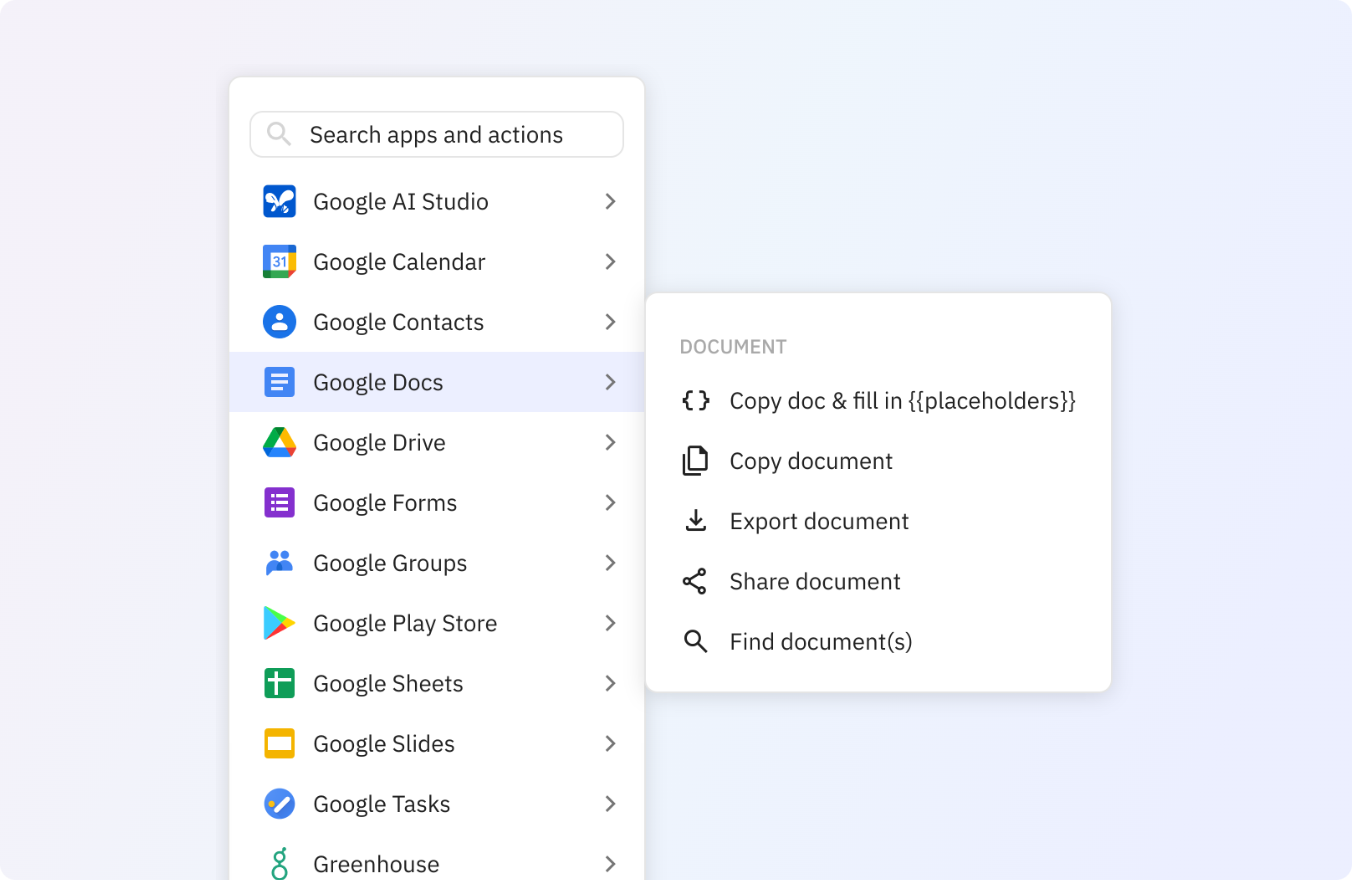Click the DOCUMENT section heading
This screenshot has height=880, width=1352.
[733, 347]
